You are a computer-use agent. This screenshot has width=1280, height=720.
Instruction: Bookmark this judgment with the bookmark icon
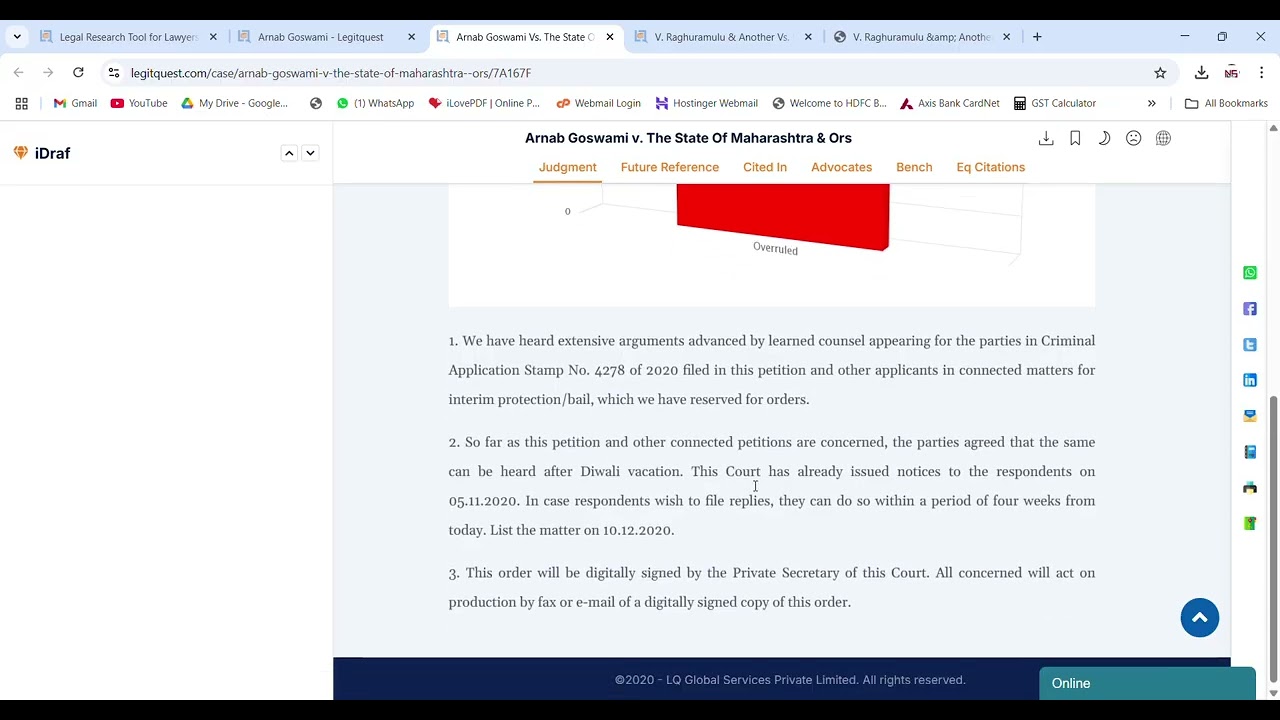[x=1075, y=138]
